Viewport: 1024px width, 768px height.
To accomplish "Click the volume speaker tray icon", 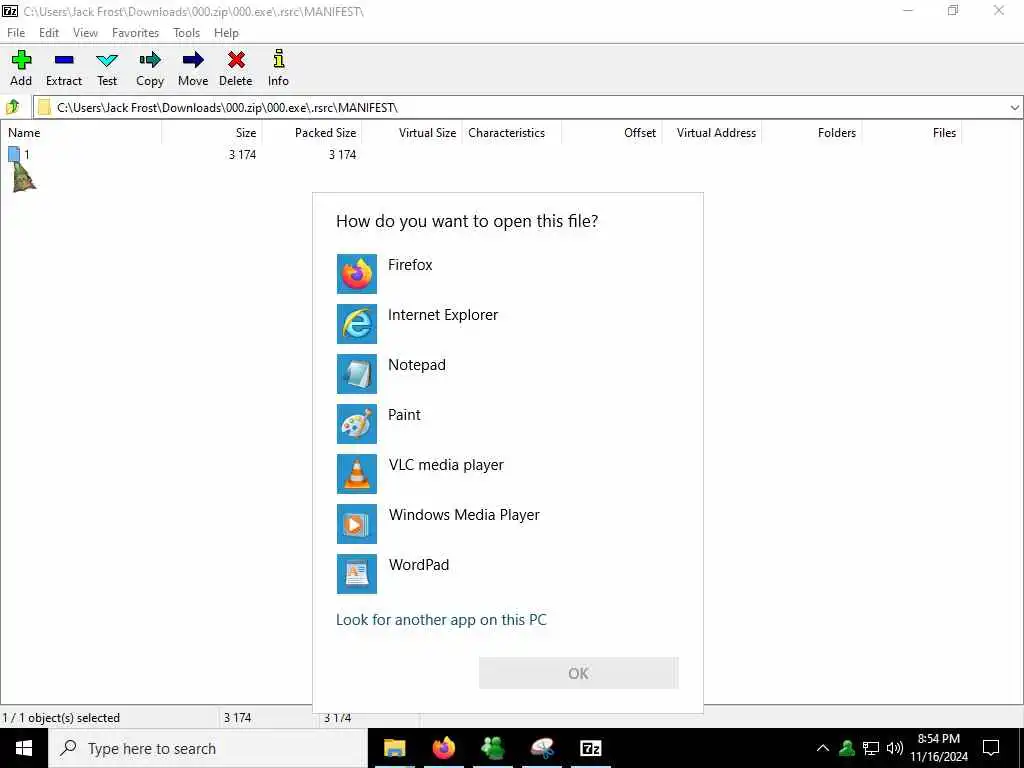I will coord(895,748).
